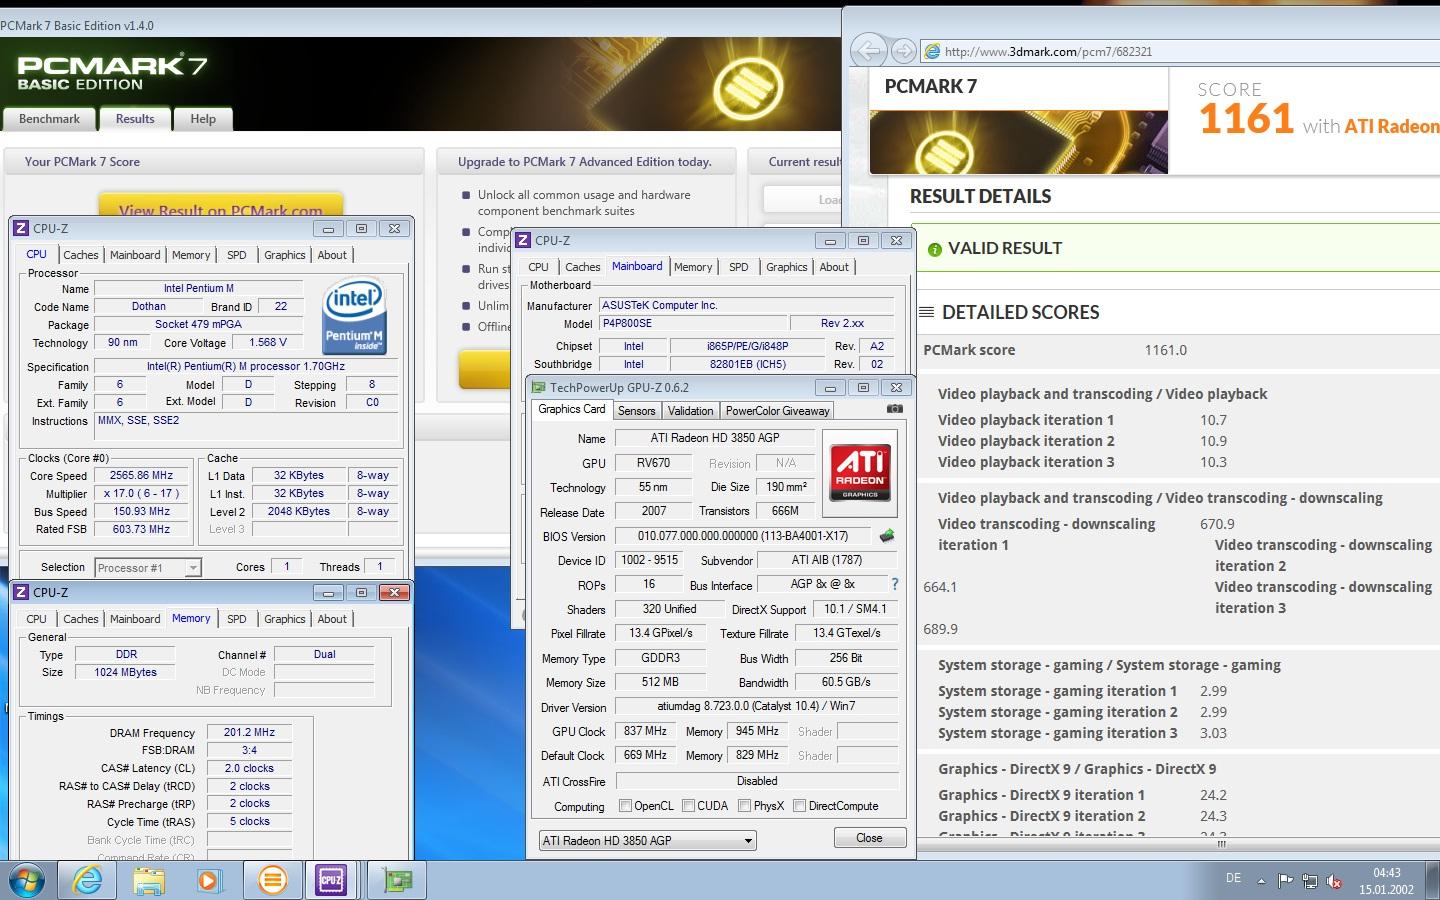
Task: Click the Memory Size 512 MB field
Action: [660, 682]
